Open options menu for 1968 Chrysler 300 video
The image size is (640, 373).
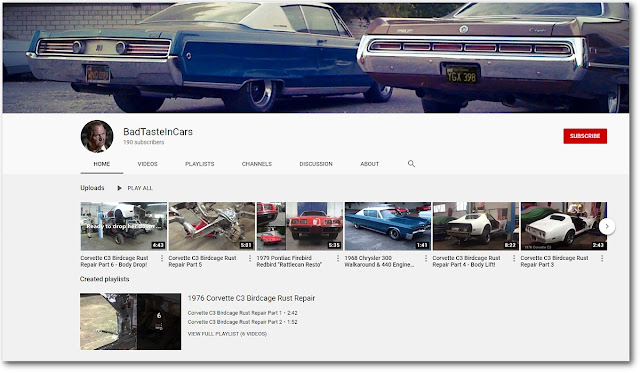coord(426,258)
